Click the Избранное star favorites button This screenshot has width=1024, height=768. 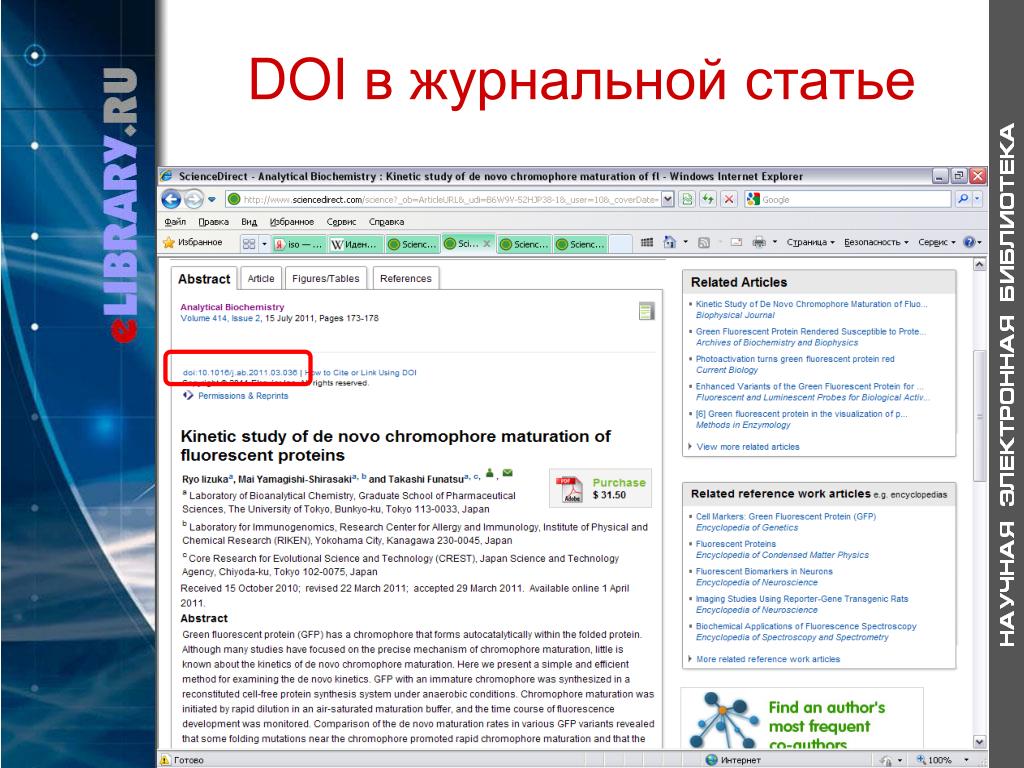coord(193,242)
